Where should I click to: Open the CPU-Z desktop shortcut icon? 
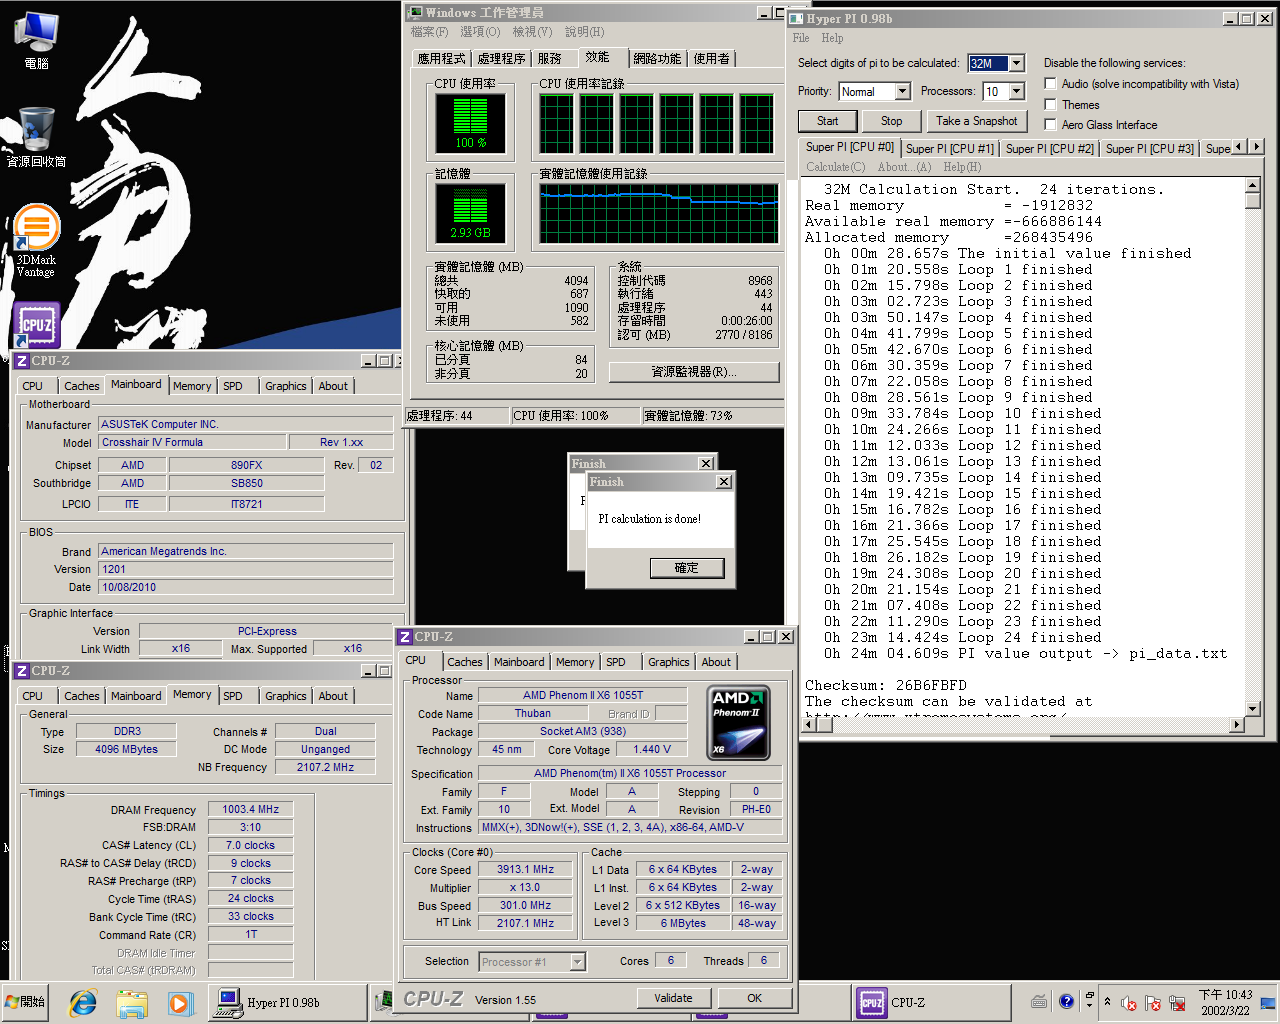pyautogui.click(x=36, y=326)
